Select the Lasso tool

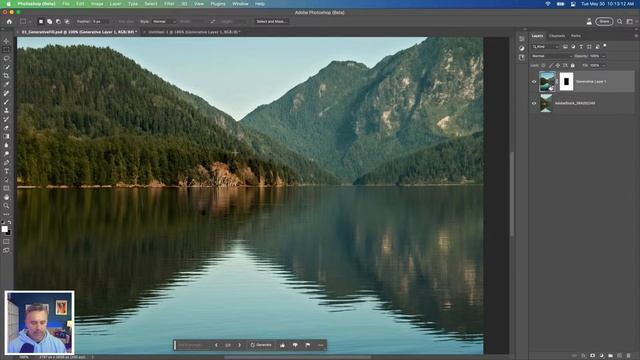tap(6, 58)
